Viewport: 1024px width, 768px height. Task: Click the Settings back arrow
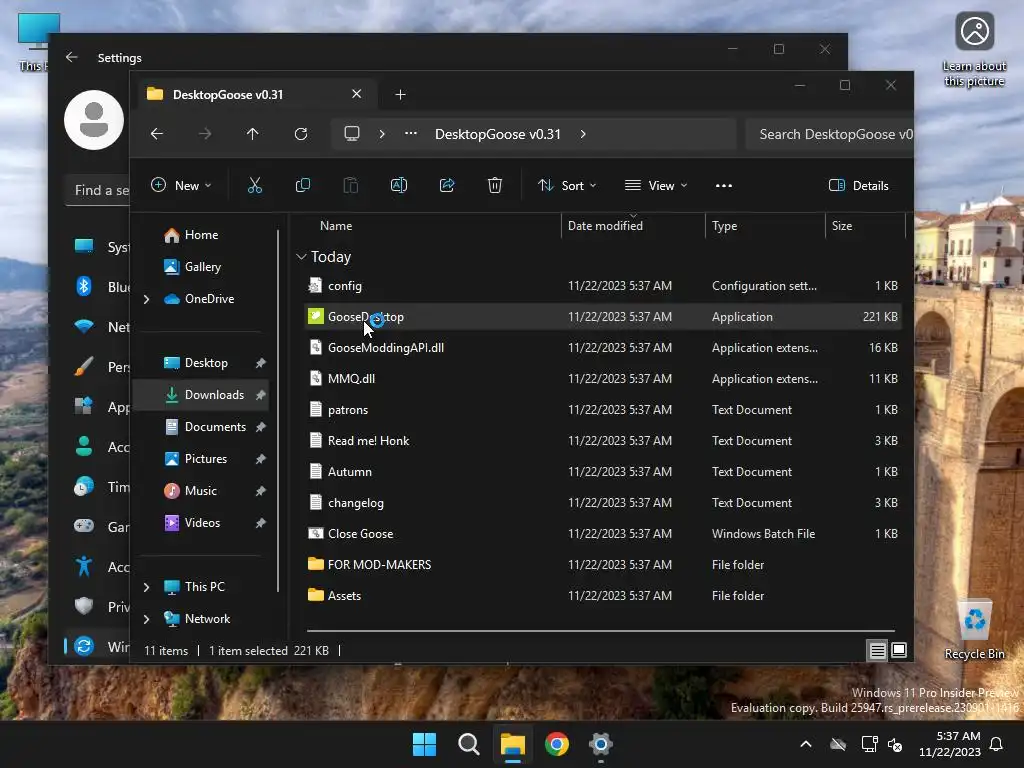tap(72, 57)
